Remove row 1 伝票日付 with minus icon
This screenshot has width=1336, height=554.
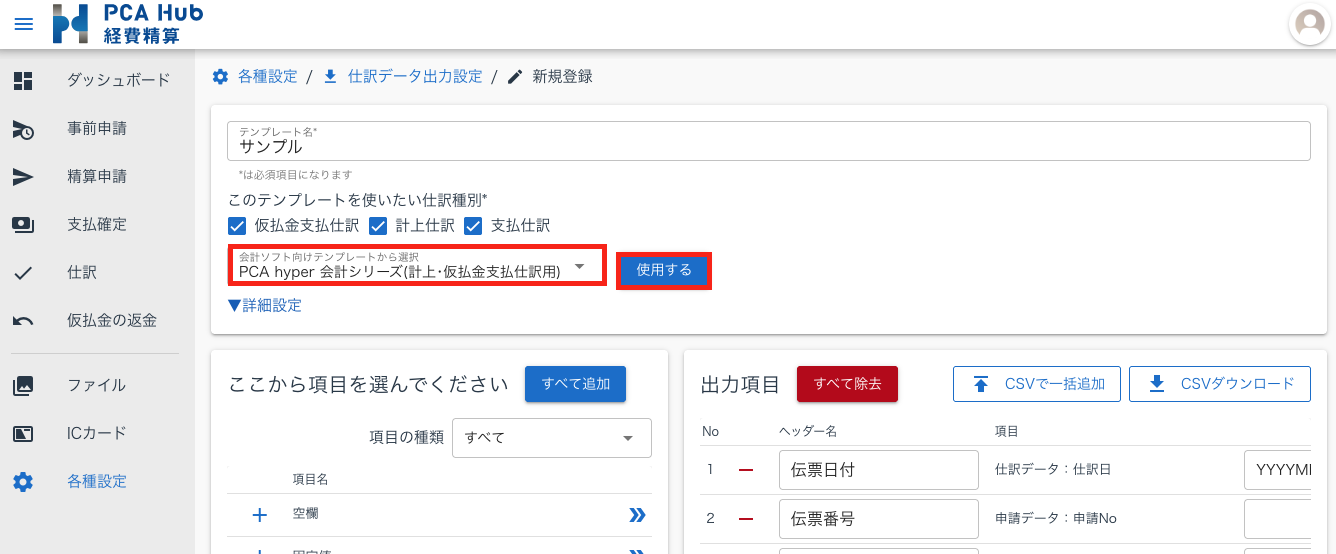pos(745,469)
